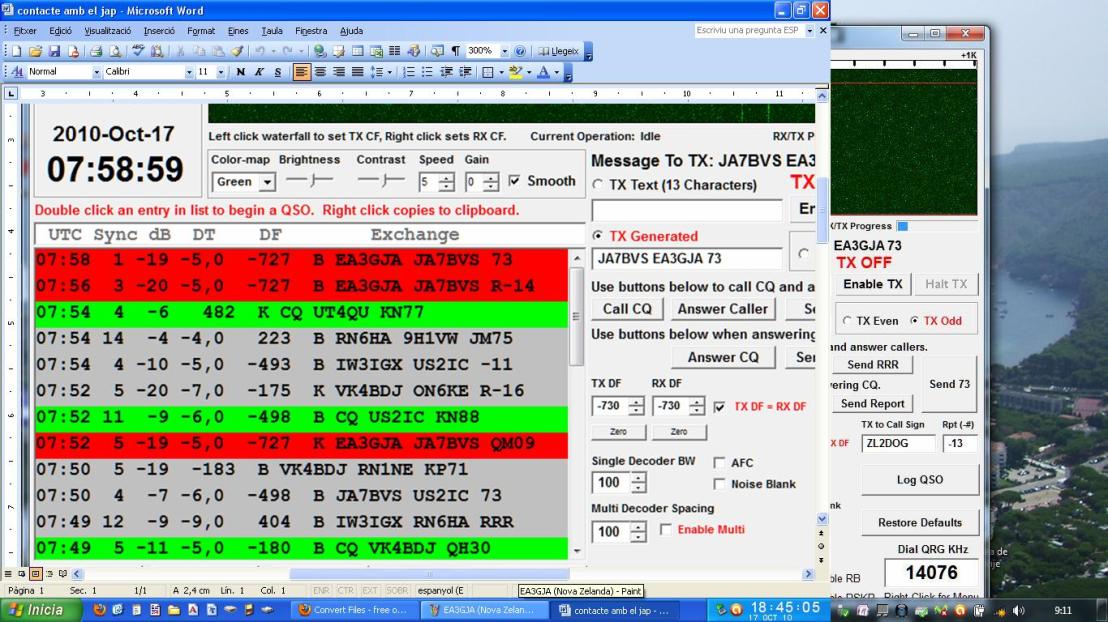Click the Open folder icon
The height and width of the screenshot is (622, 1108).
[x=35, y=51]
